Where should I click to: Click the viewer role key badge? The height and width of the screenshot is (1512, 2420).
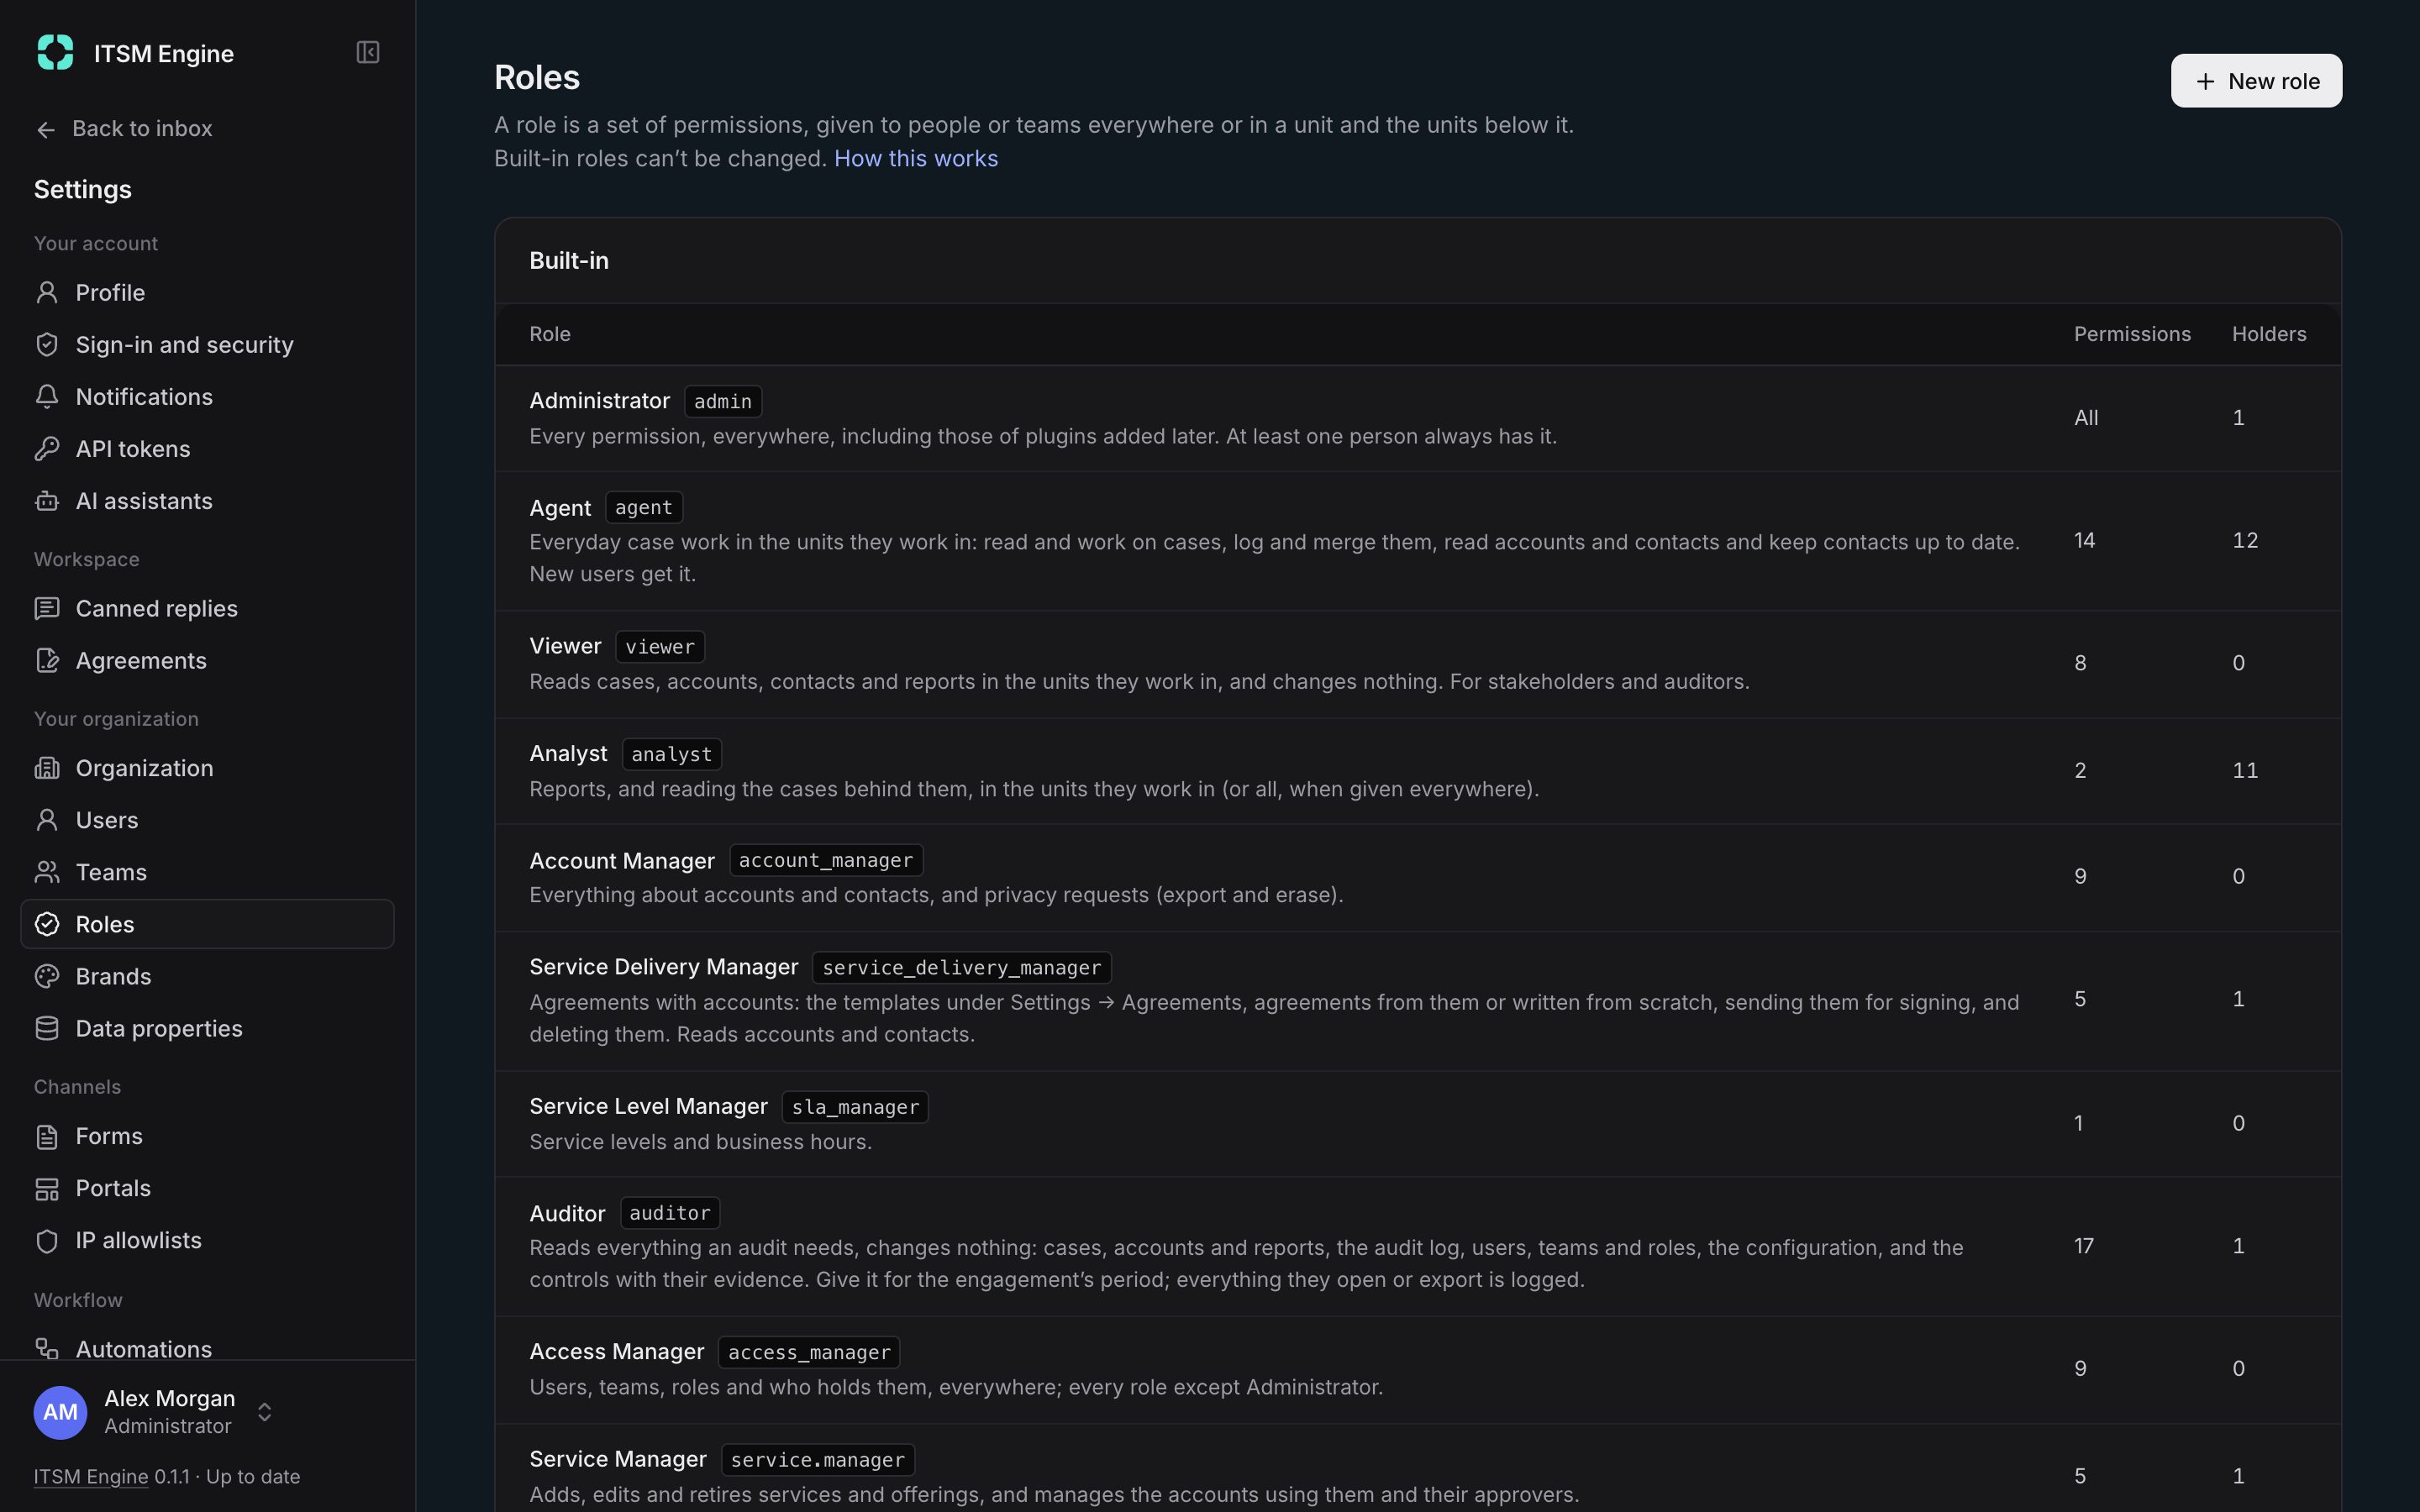660,647
